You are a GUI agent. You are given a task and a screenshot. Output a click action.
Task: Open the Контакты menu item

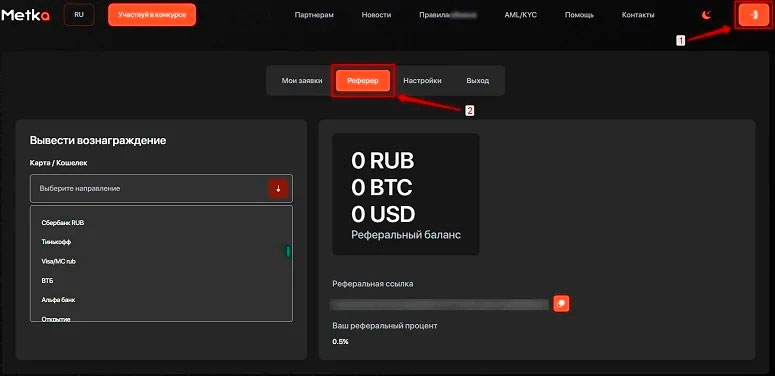pos(638,15)
